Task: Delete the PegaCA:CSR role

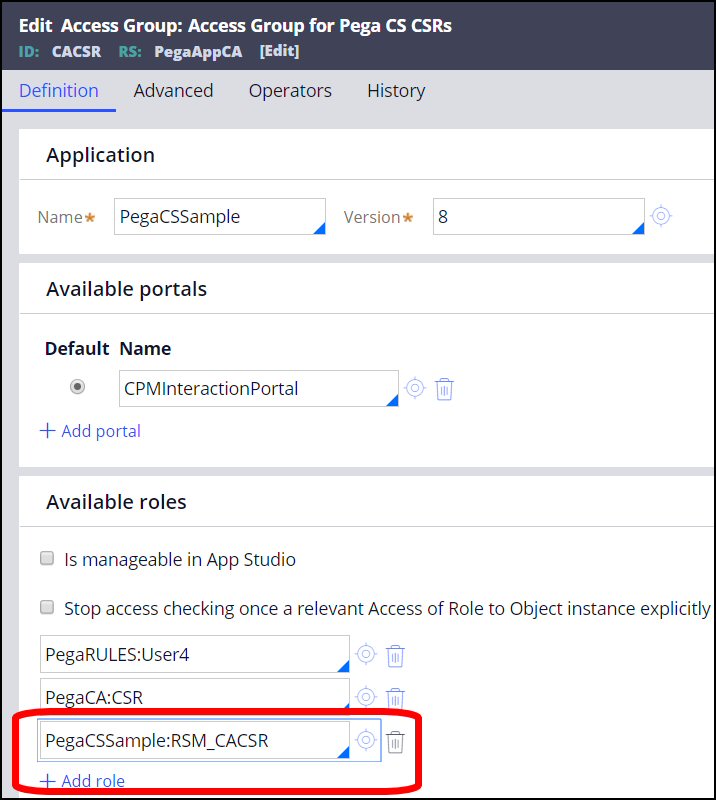Action: pyautogui.click(x=396, y=697)
